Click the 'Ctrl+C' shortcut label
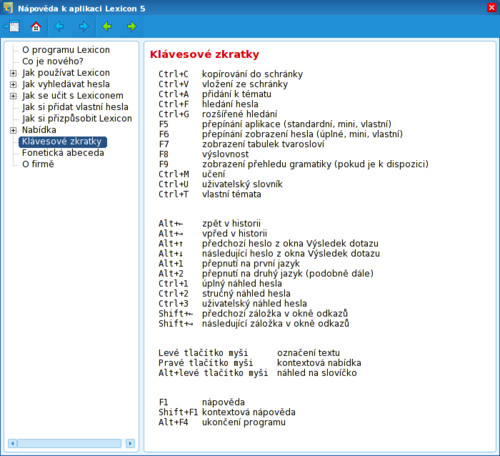This screenshot has height=456, width=500. [173, 74]
